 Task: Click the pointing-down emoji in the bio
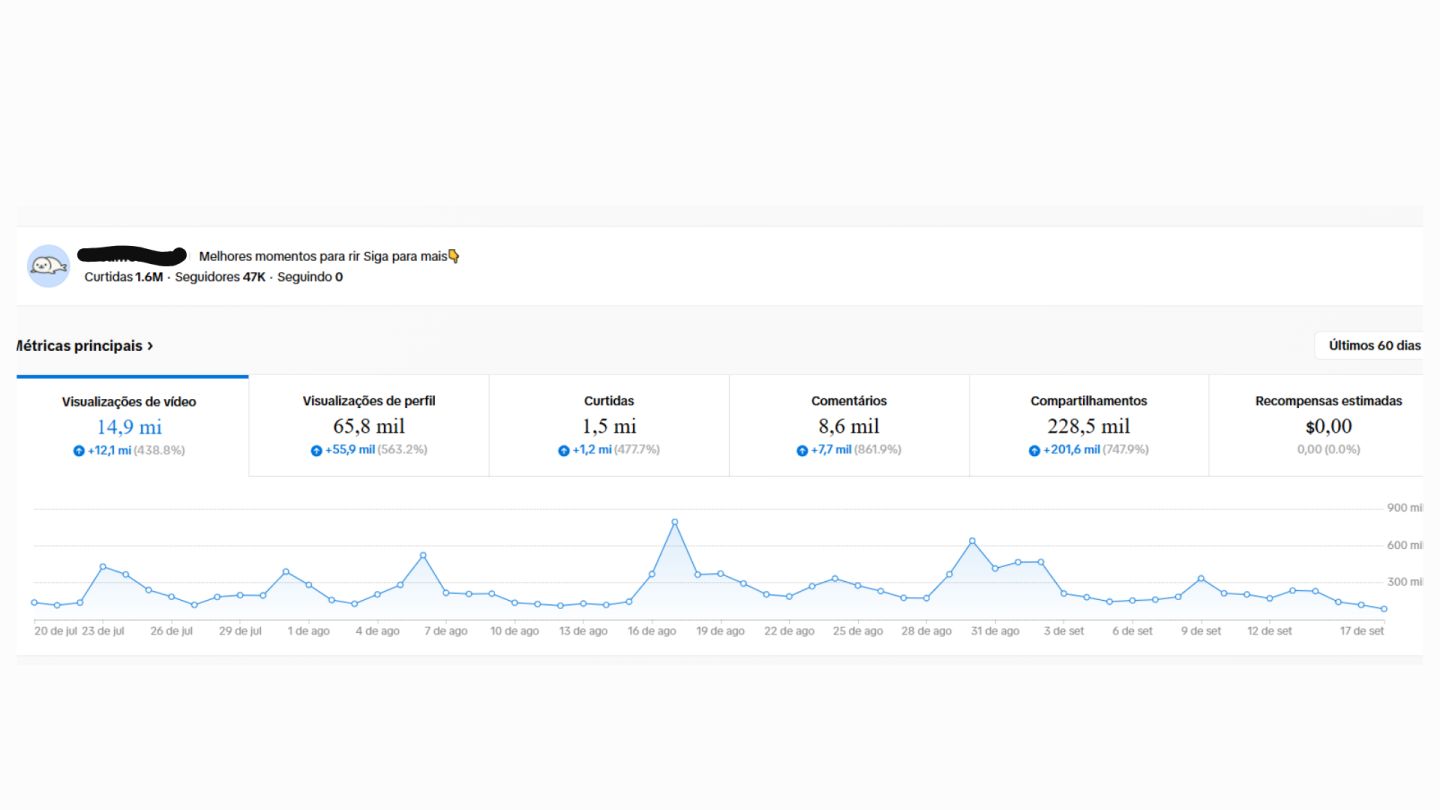[454, 256]
